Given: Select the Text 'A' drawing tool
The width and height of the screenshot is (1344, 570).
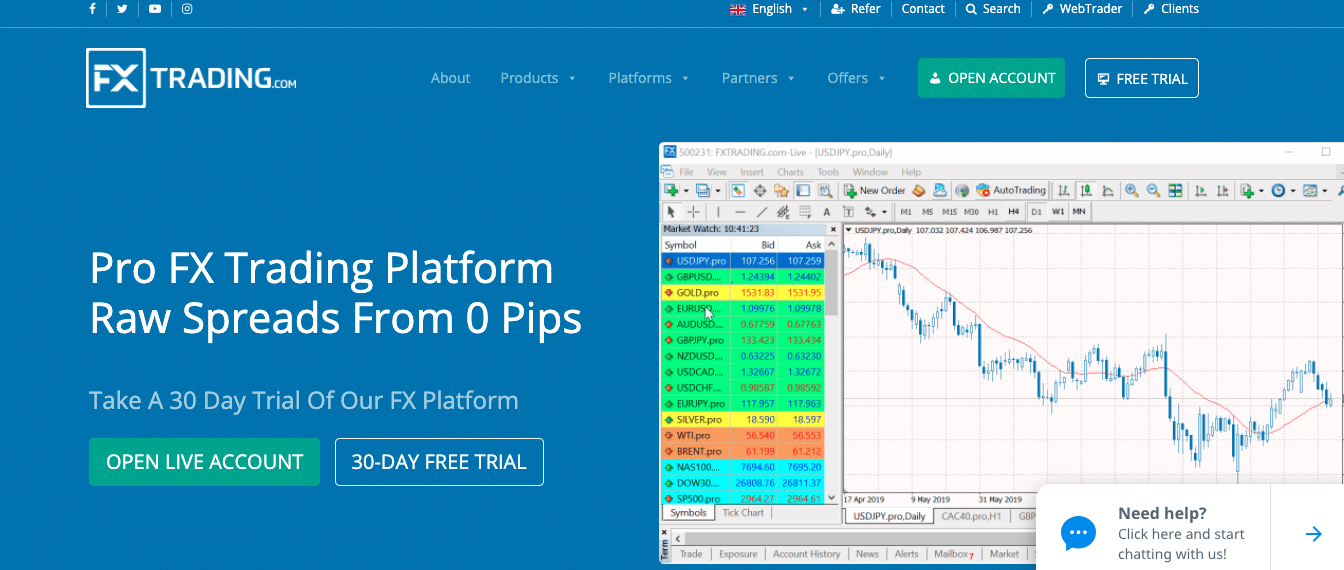Looking at the screenshot, I should 826,211.
